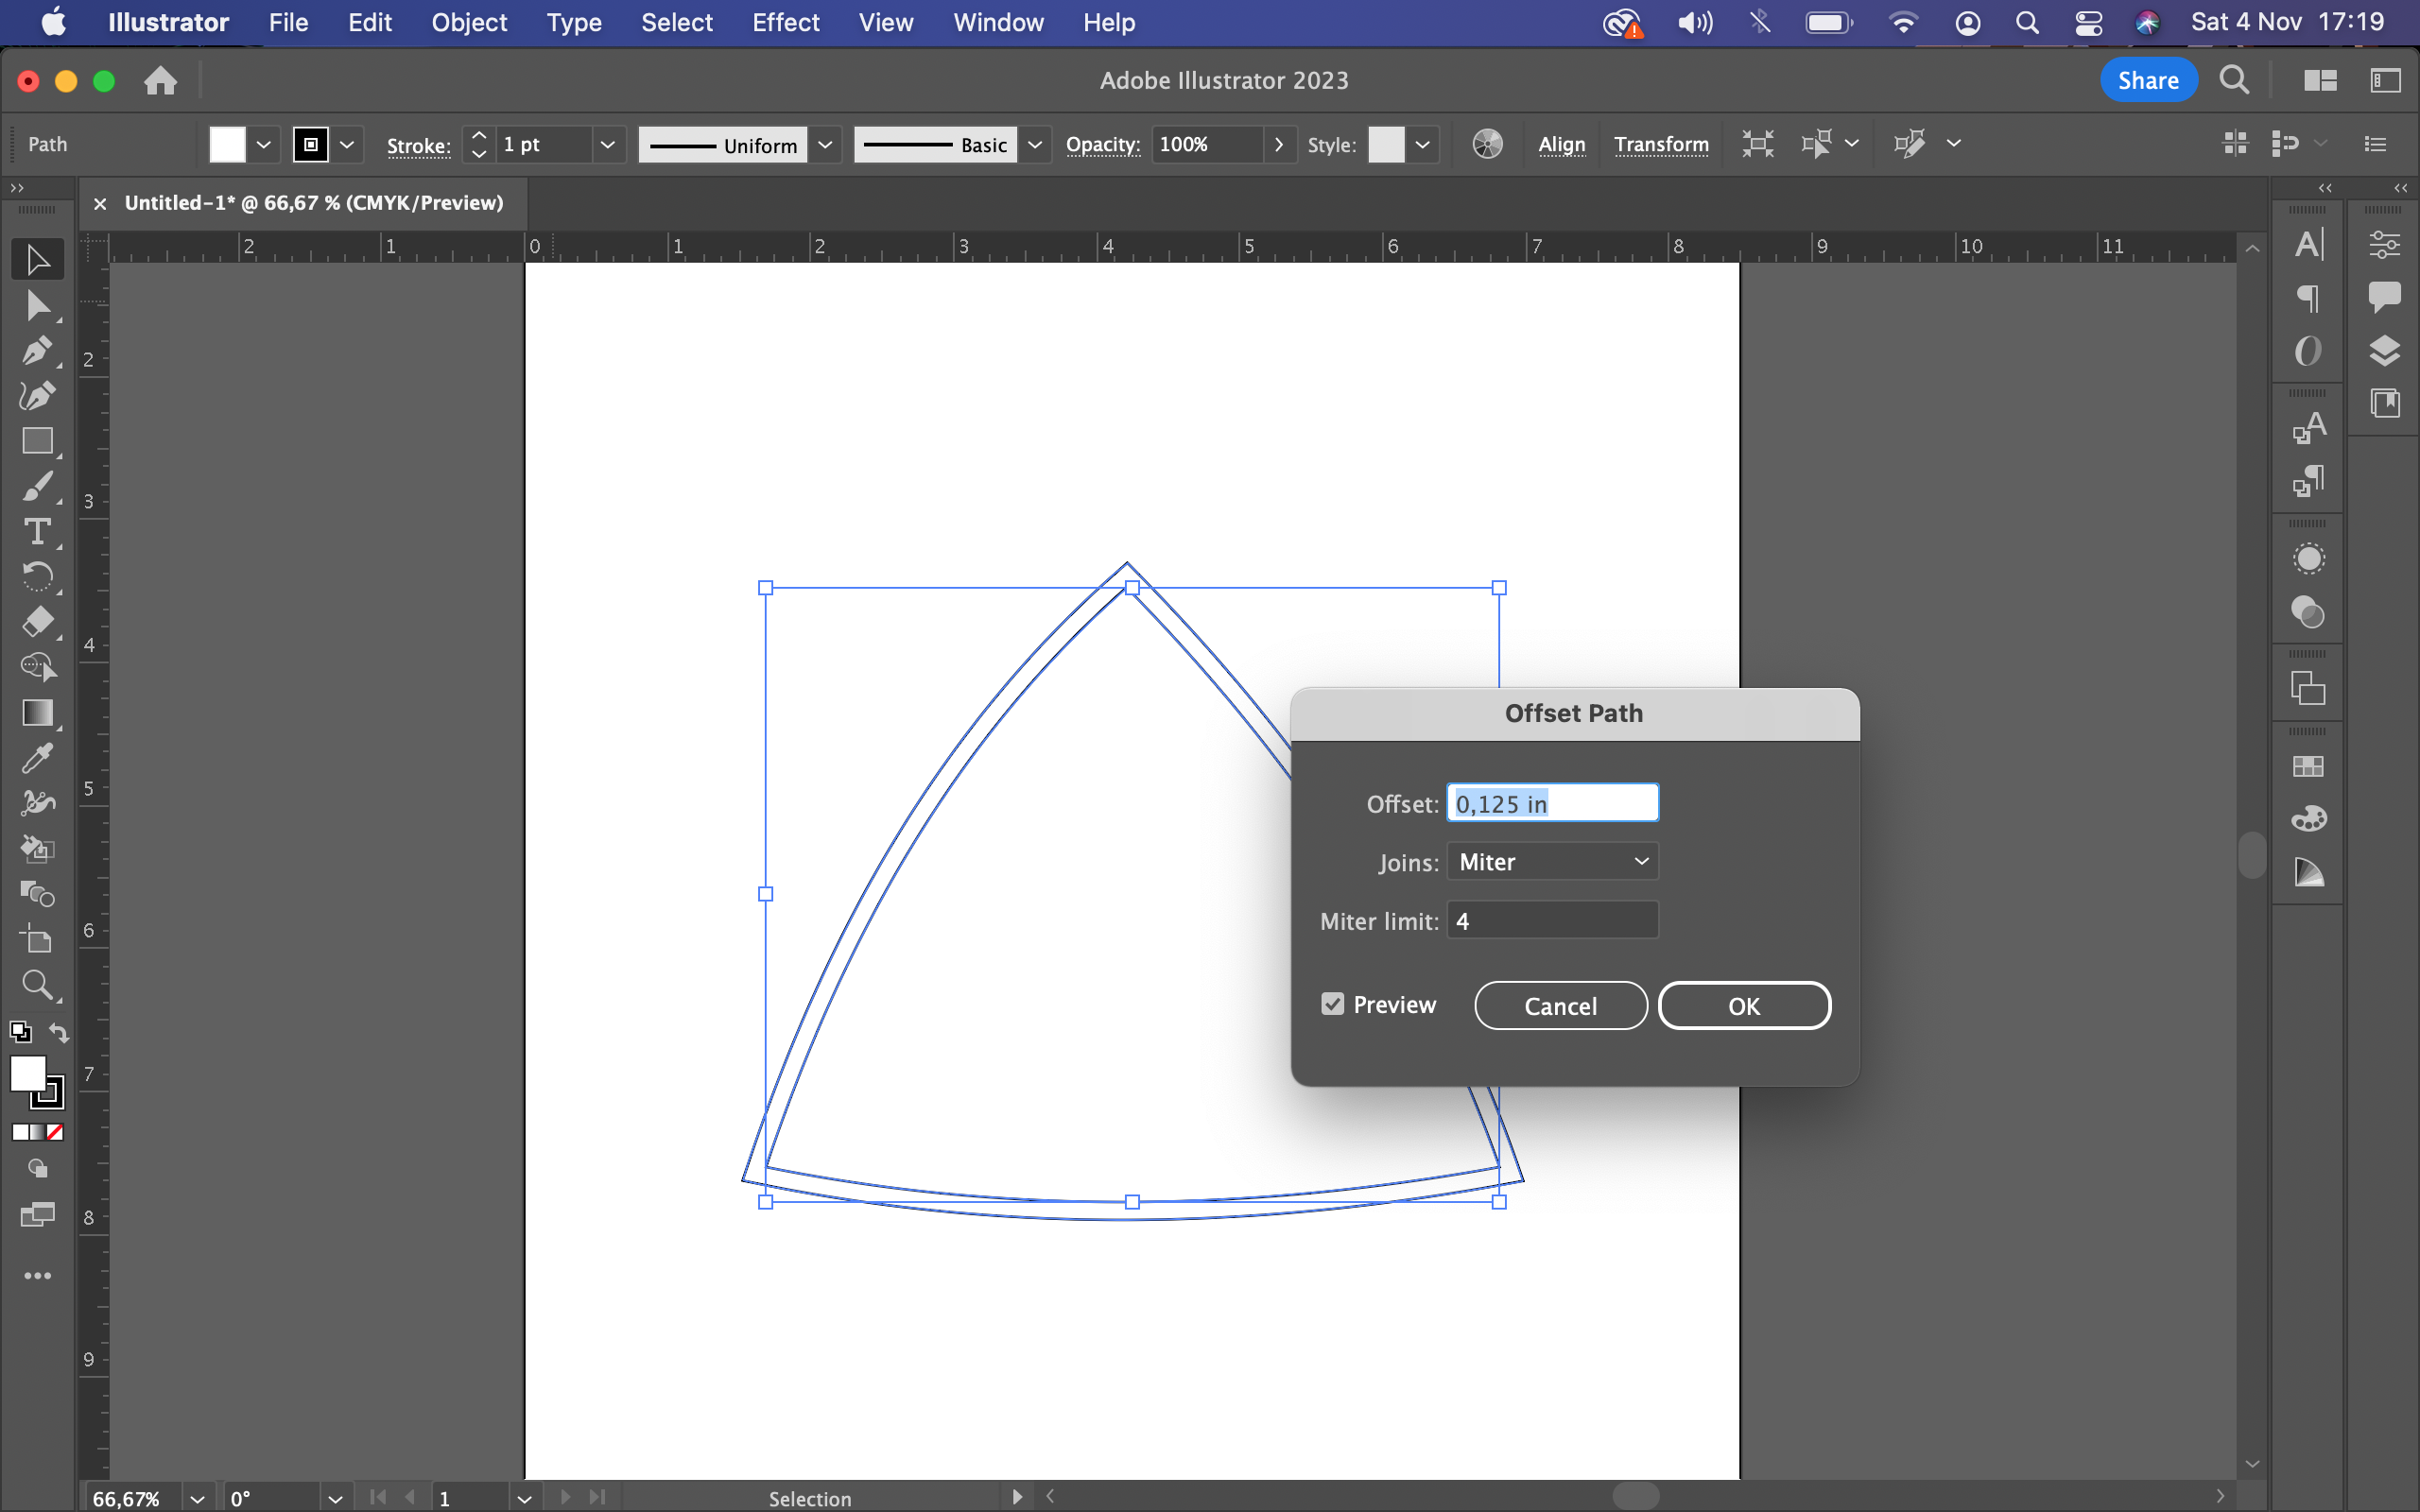Viewport: 2420px width, 1512px height.
Task: Click OK in Offset Path dialog
Action: point(1743,1006)
